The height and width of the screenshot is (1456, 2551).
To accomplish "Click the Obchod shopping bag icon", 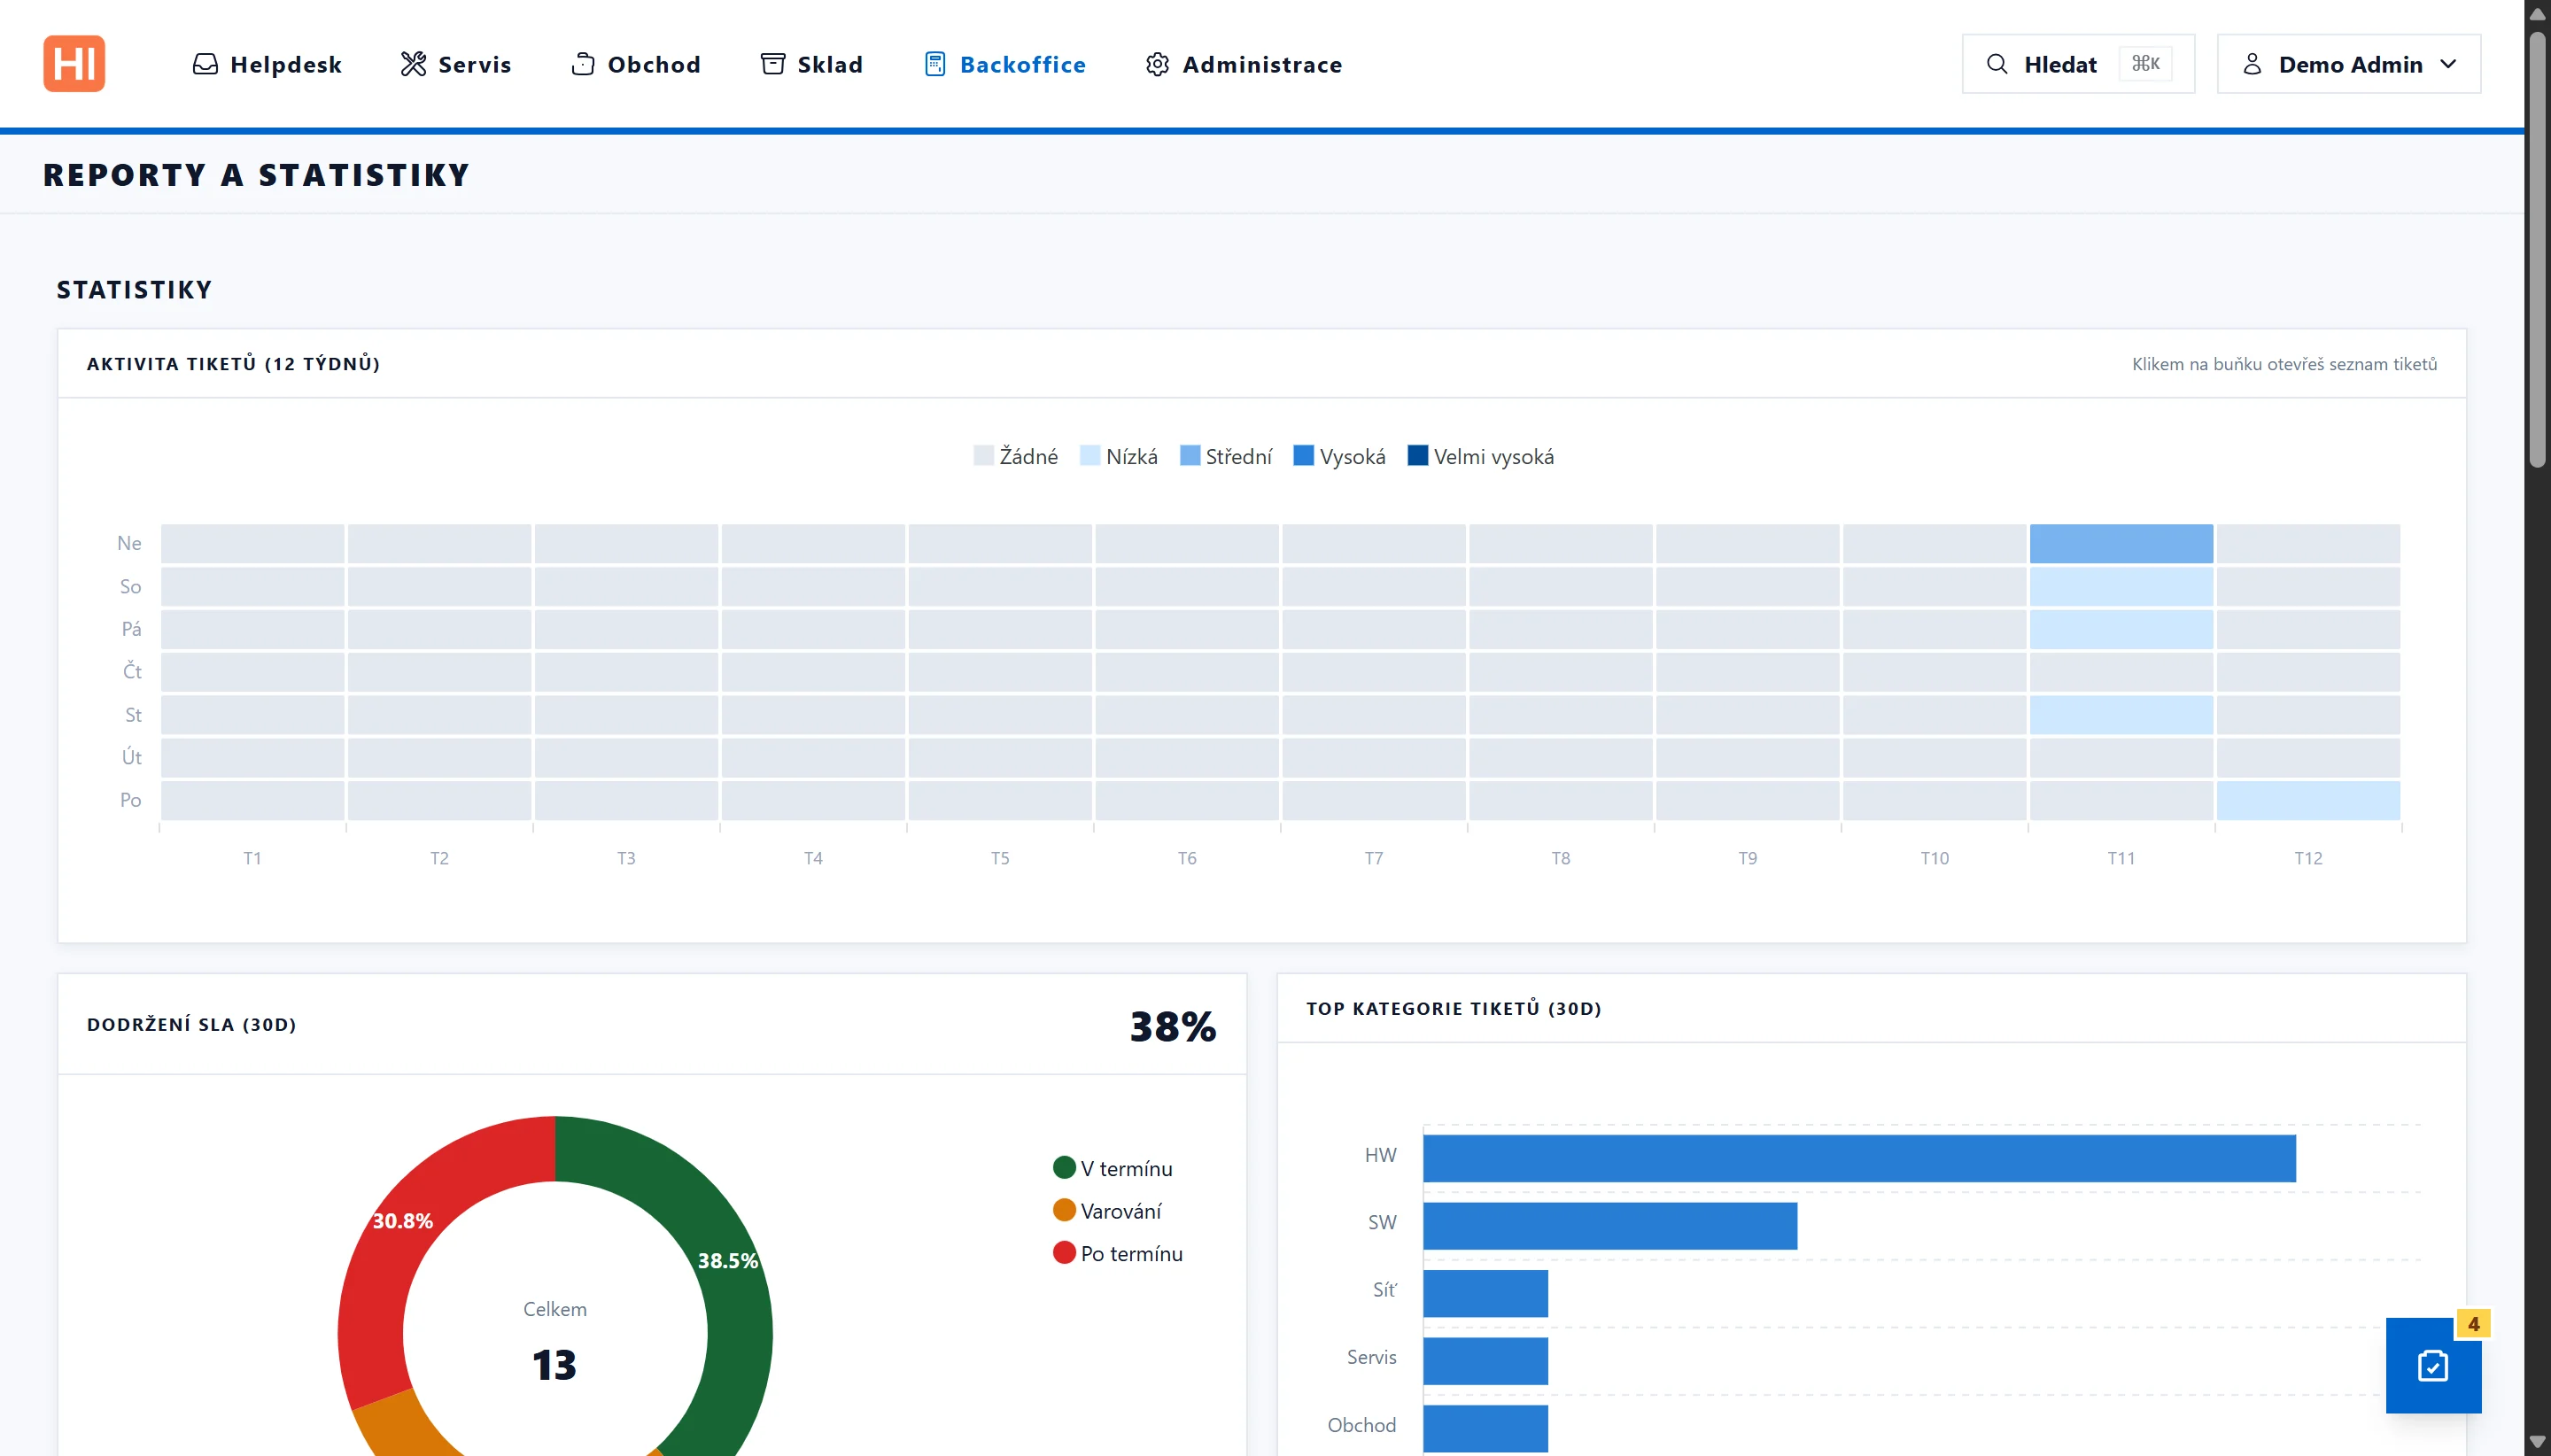I will (583, 64).
